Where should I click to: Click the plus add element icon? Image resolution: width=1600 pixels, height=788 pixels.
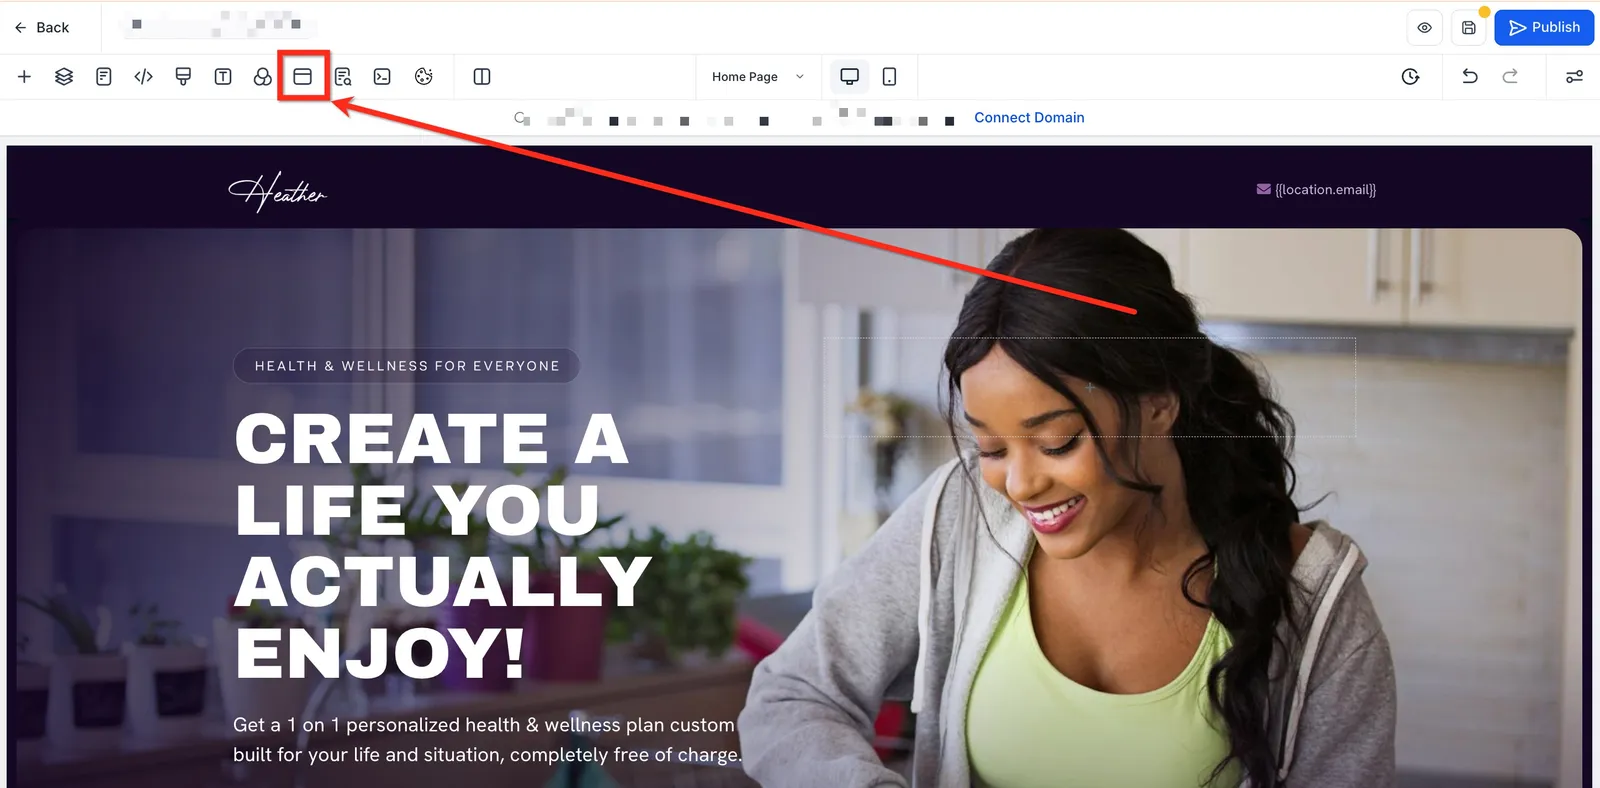pyautogui.click(x=24, y=77)
